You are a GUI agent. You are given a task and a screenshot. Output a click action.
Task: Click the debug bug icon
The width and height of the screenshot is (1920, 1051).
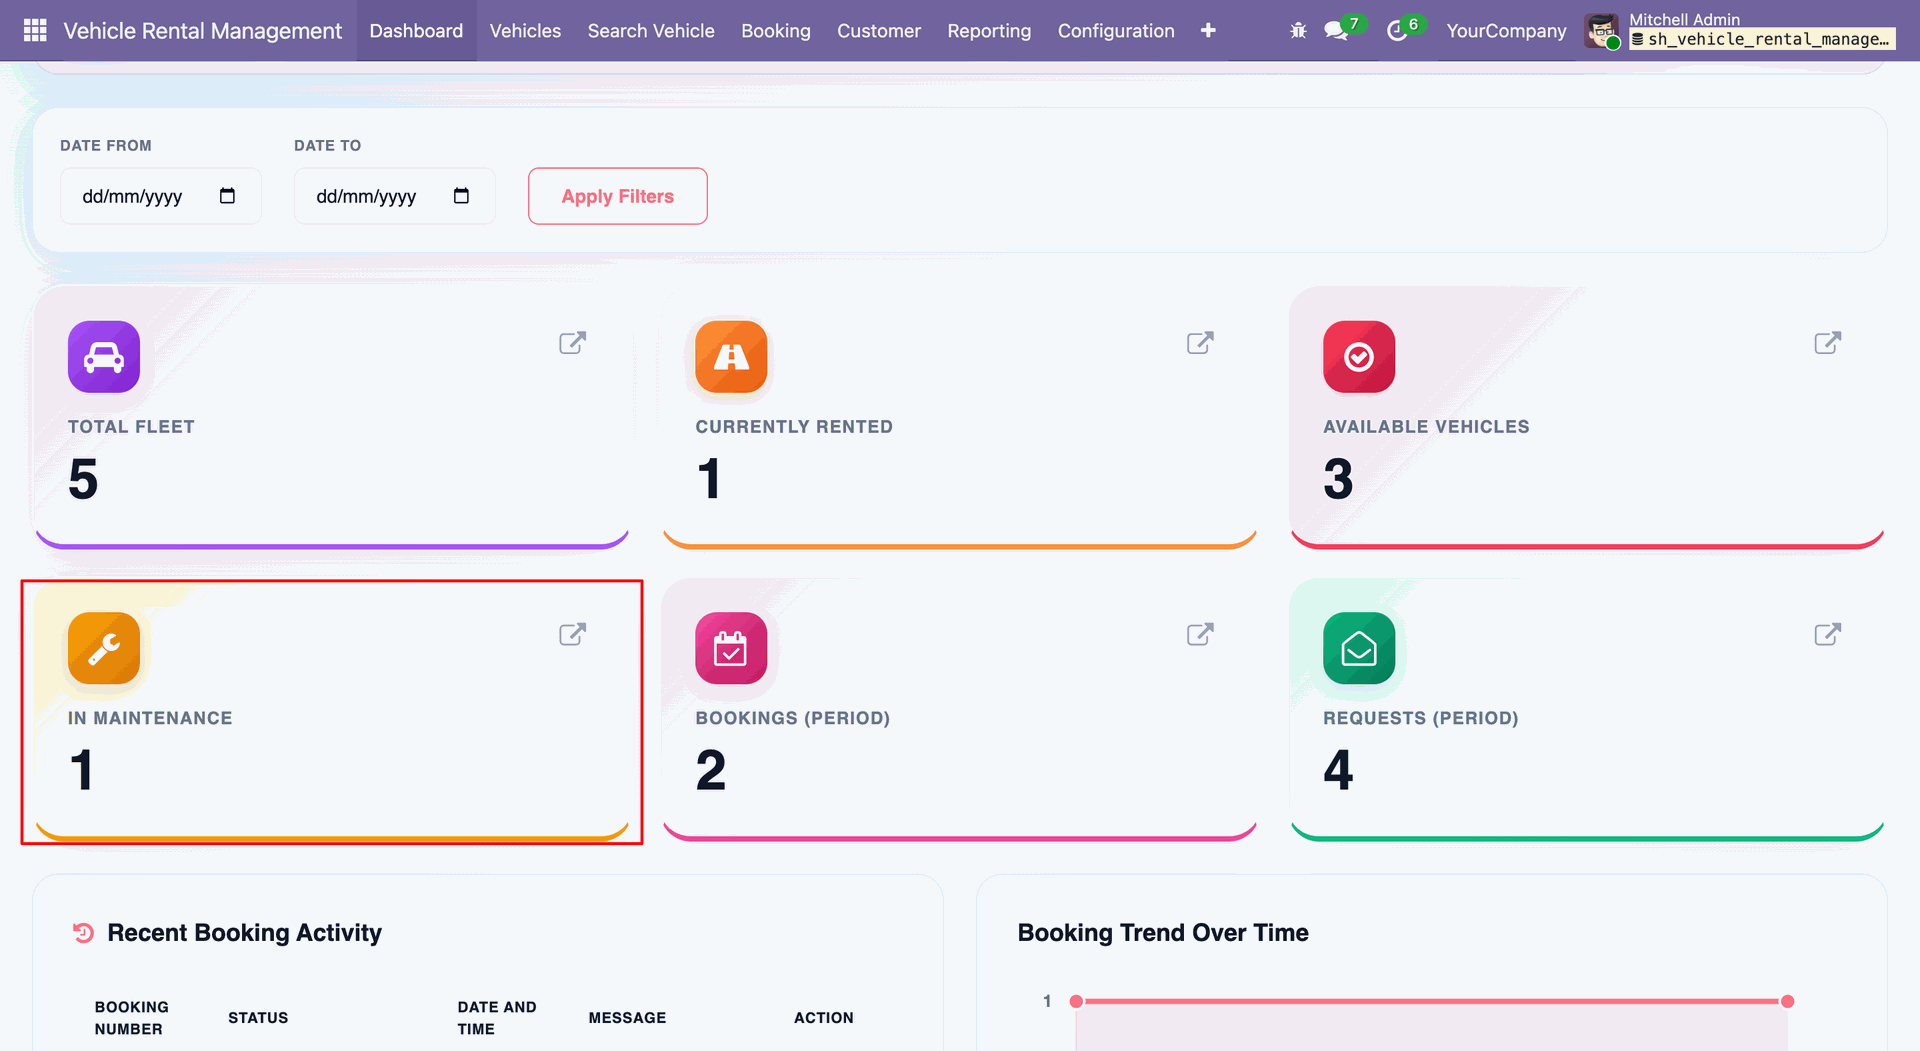[x=1298, y=30]
